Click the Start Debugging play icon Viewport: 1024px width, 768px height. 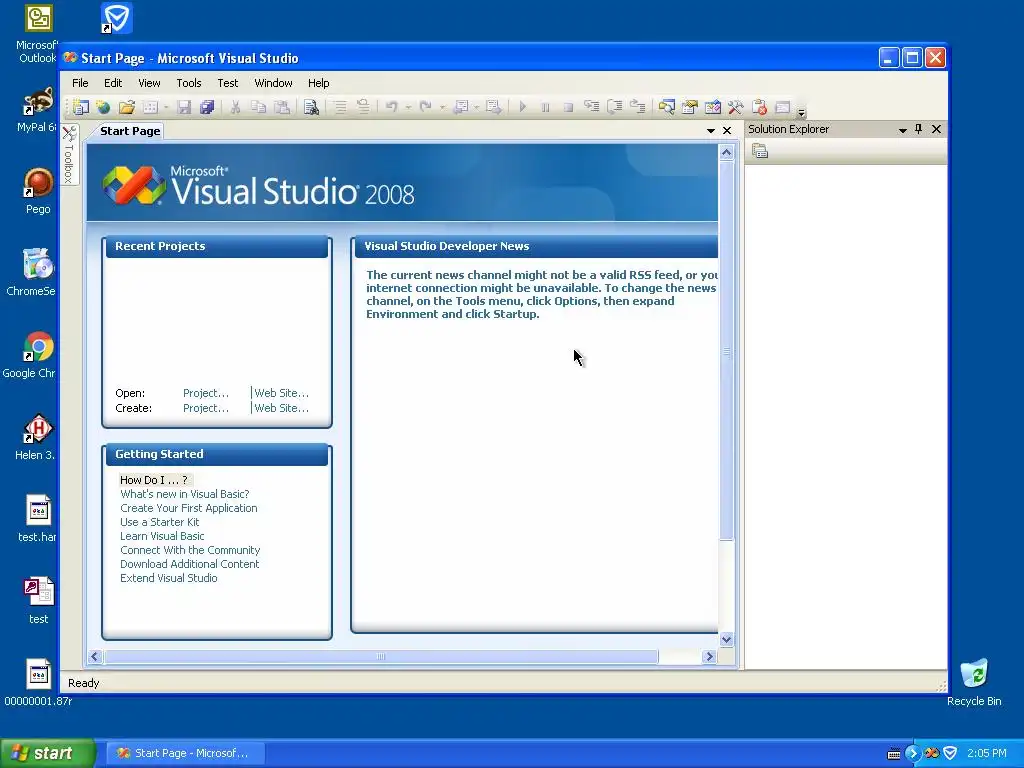point(522,107)
